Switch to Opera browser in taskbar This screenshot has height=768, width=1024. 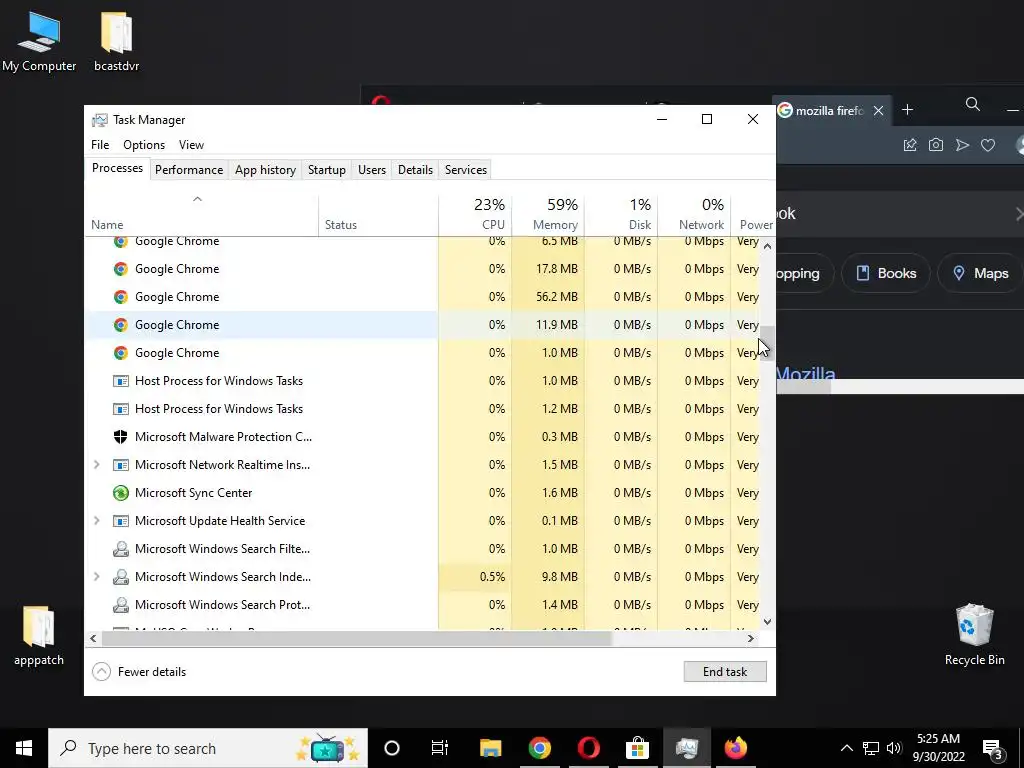tap(588, 748)
